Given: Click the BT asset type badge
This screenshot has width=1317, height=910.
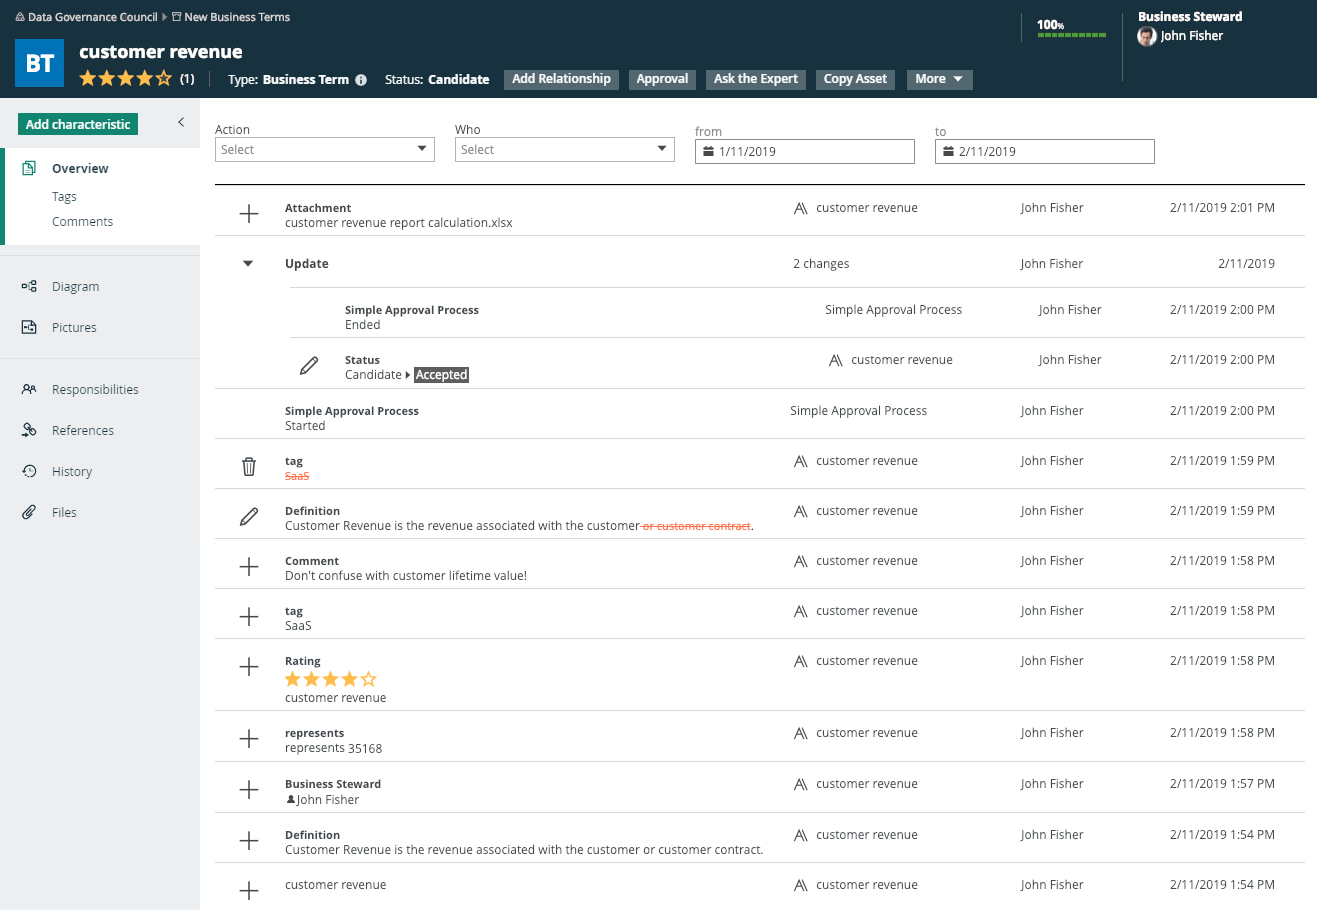Looking at the screenshot, I should pyautogui.click(x=40, y=64).
